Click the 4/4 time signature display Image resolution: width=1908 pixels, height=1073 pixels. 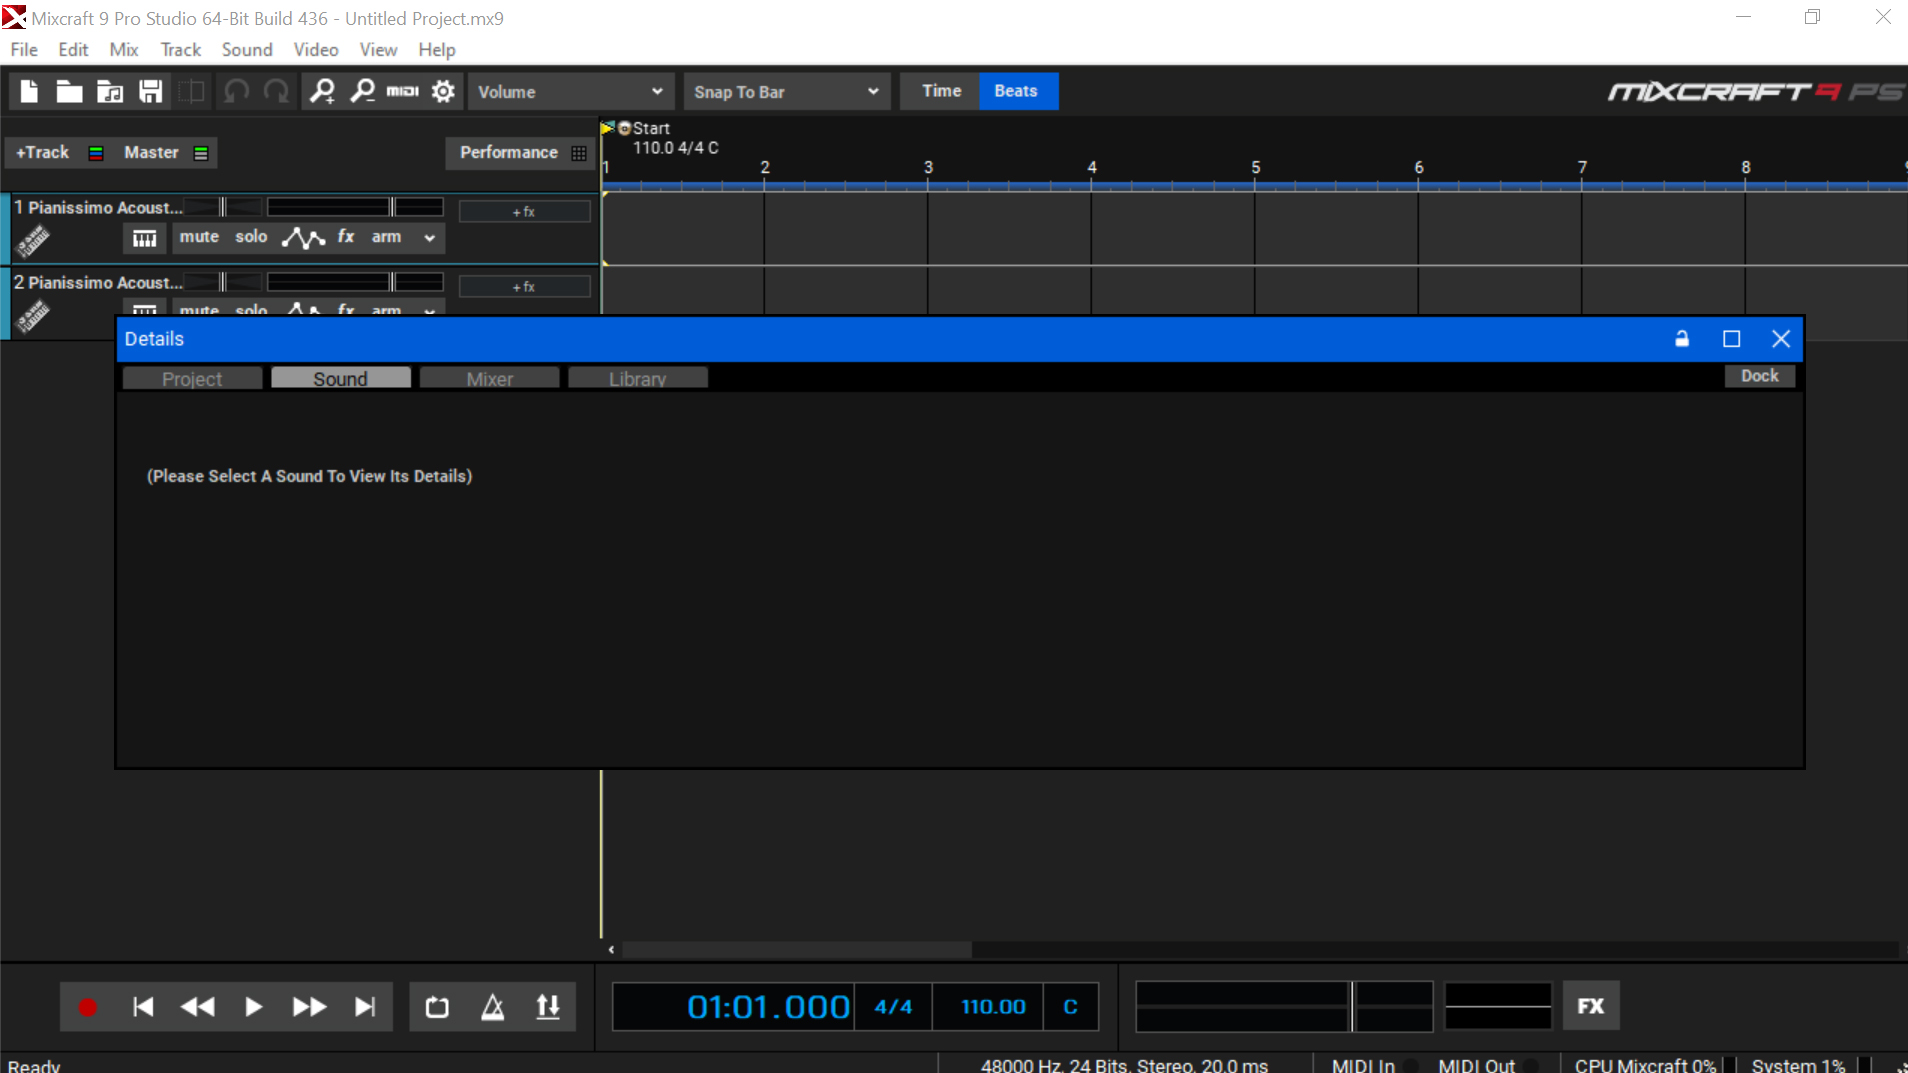tap(893, 1007)
